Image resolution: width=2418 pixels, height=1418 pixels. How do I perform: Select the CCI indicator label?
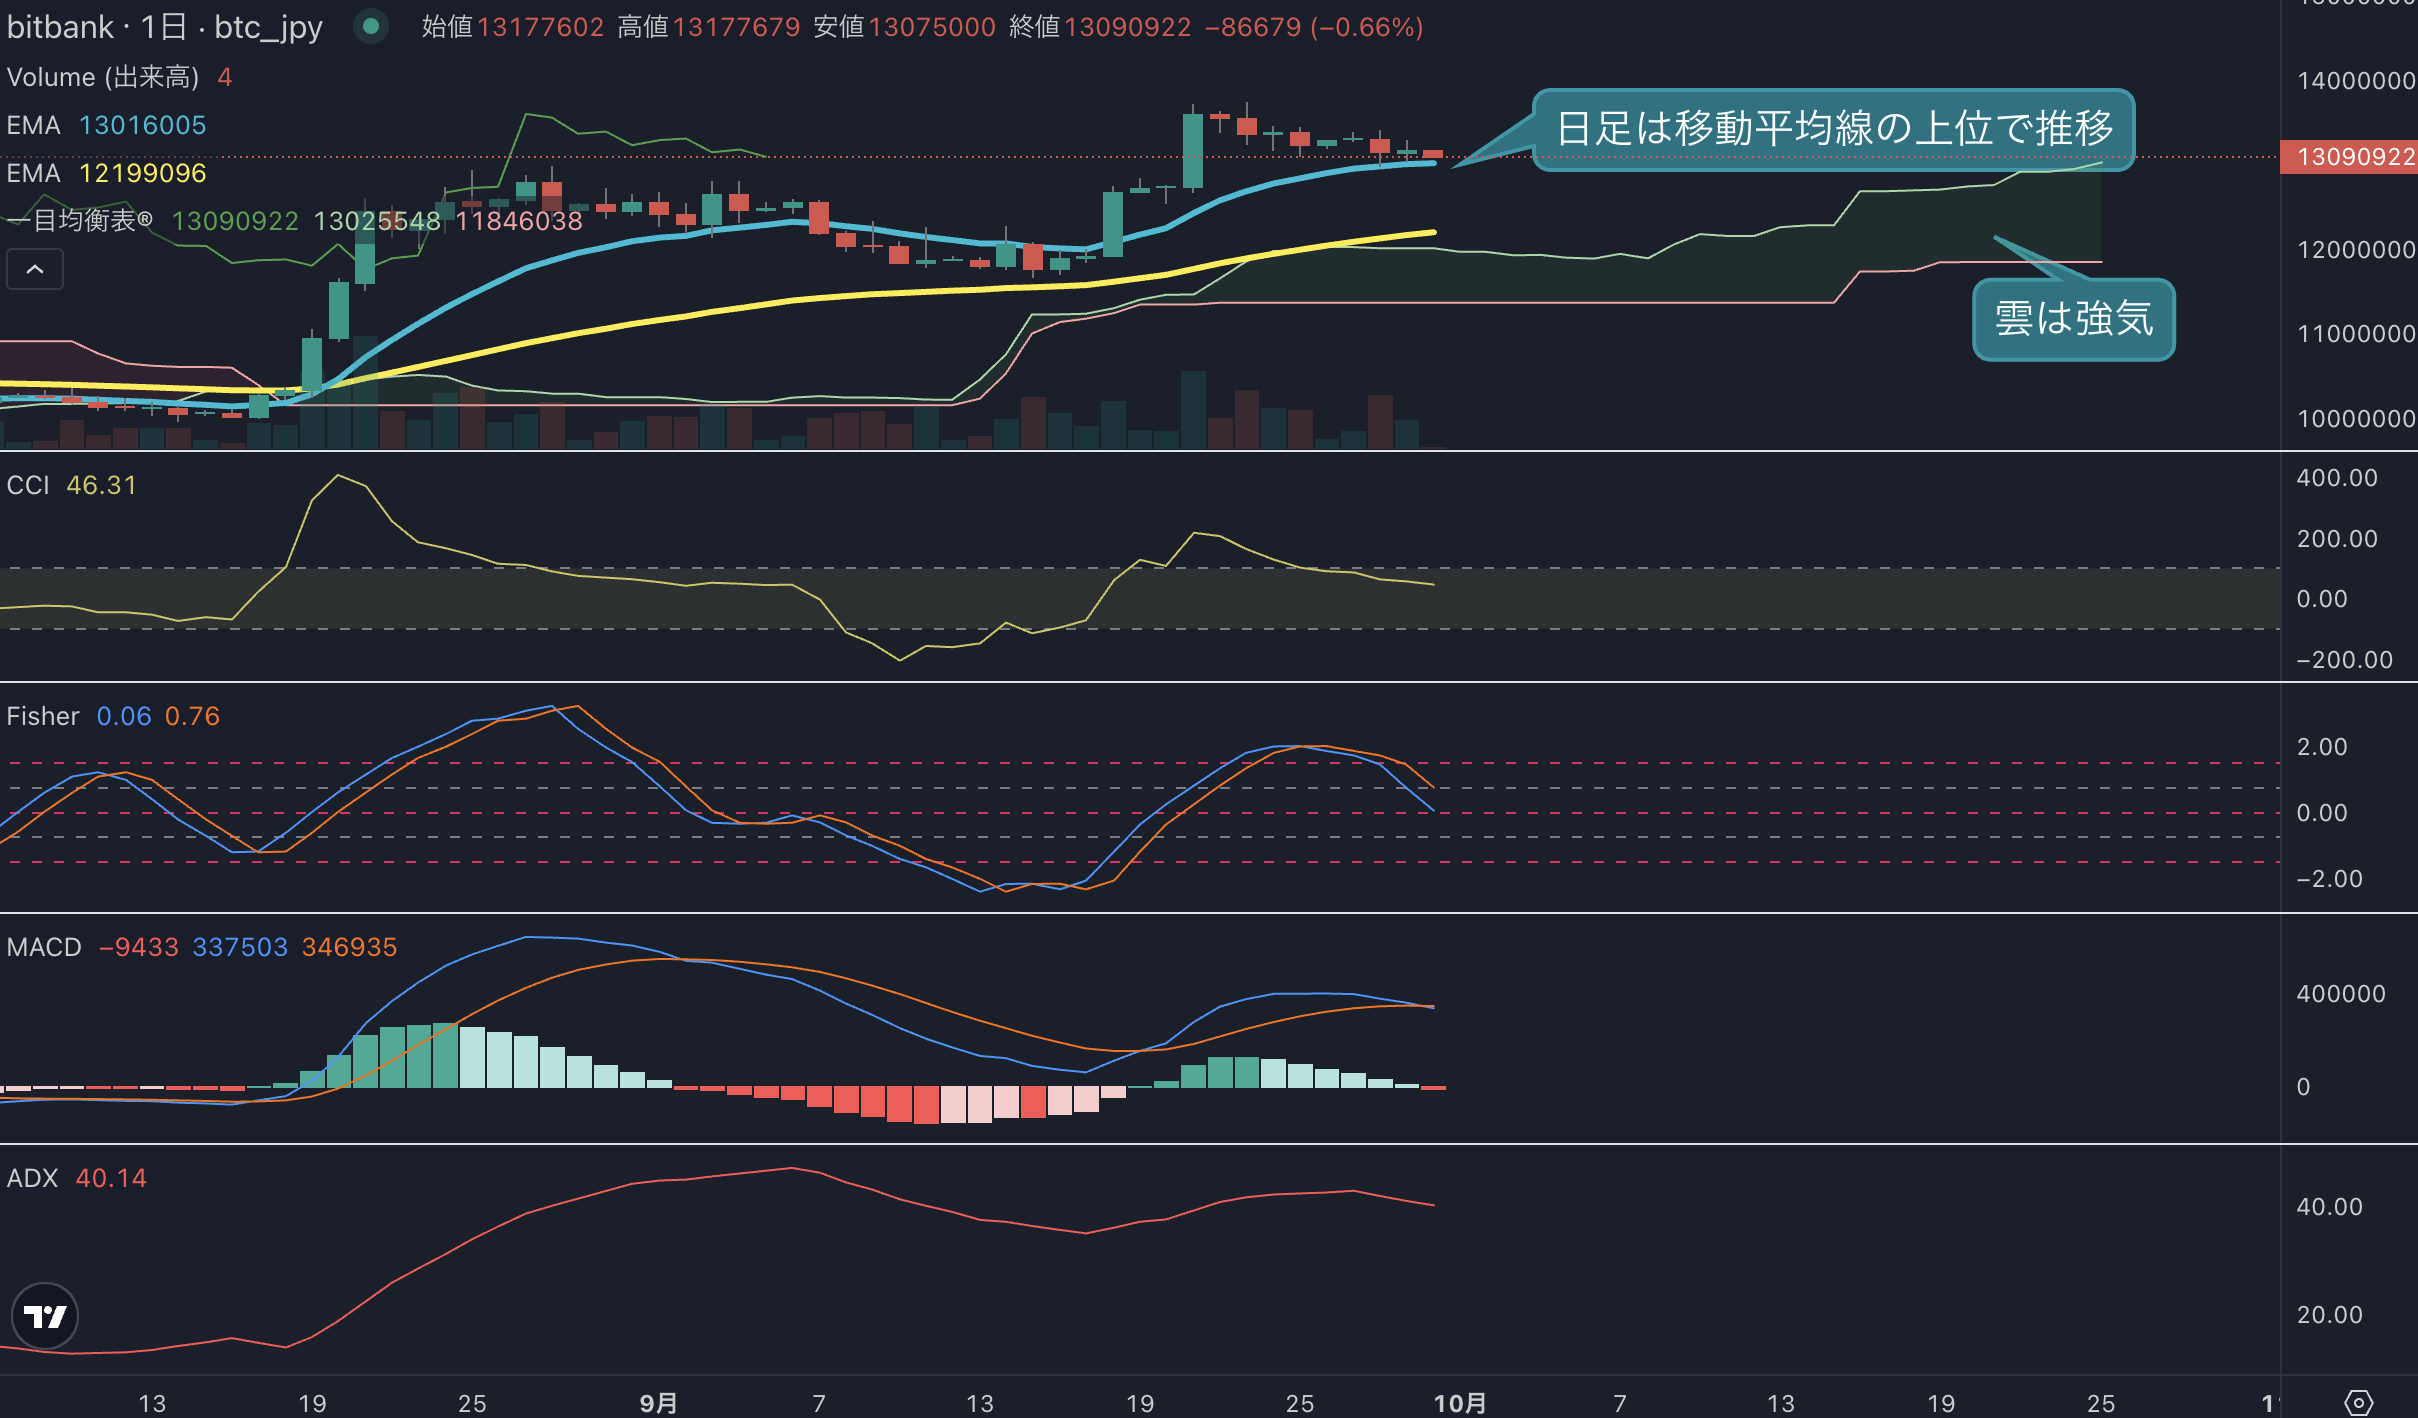click(28, 485)
